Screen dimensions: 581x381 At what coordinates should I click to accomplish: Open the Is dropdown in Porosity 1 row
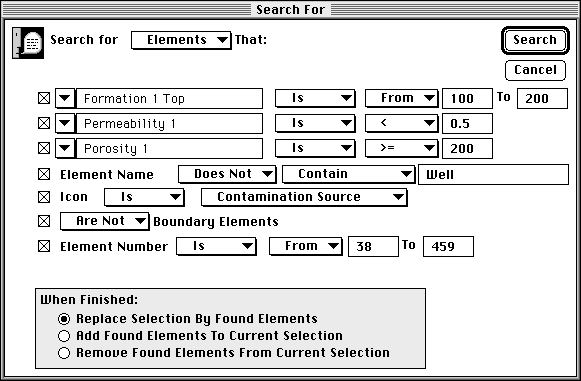point(315,148)
